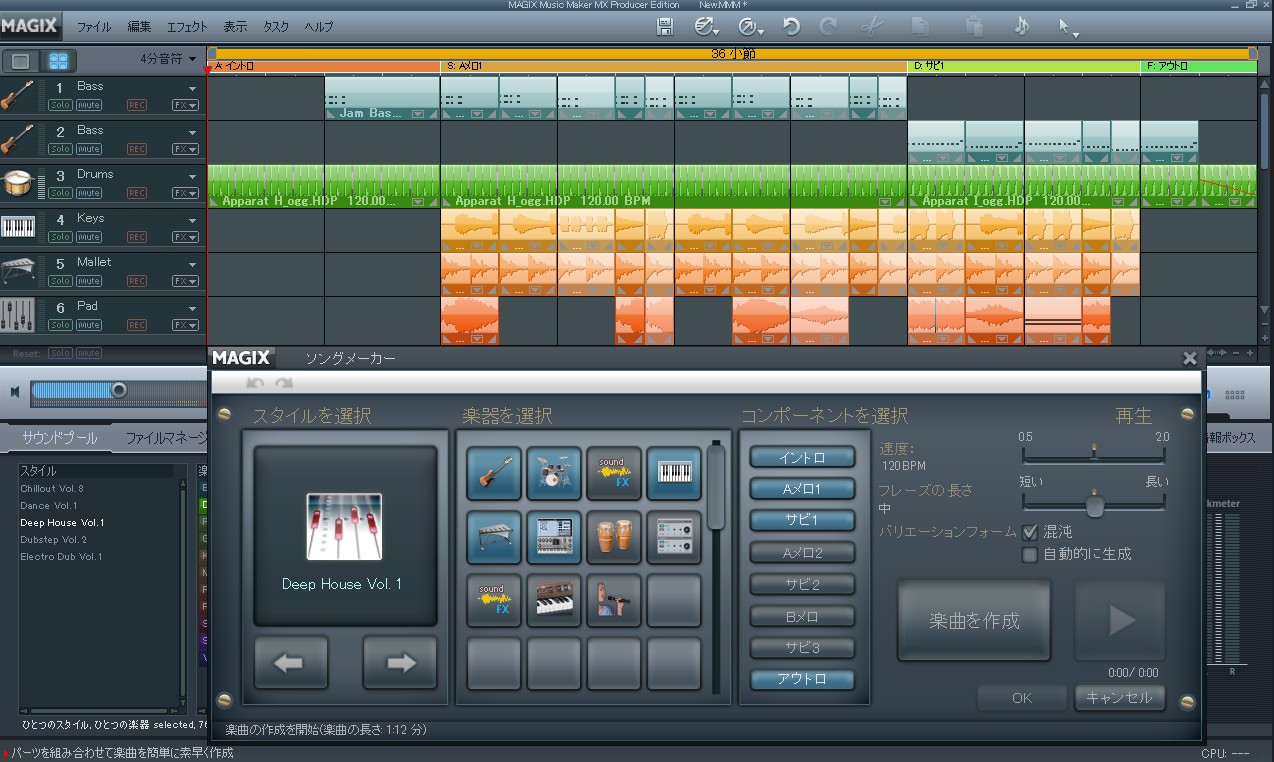Go to previous style with left arrow
The height and width of the screenshot is (762, 1274).
[x=291, y=663]
